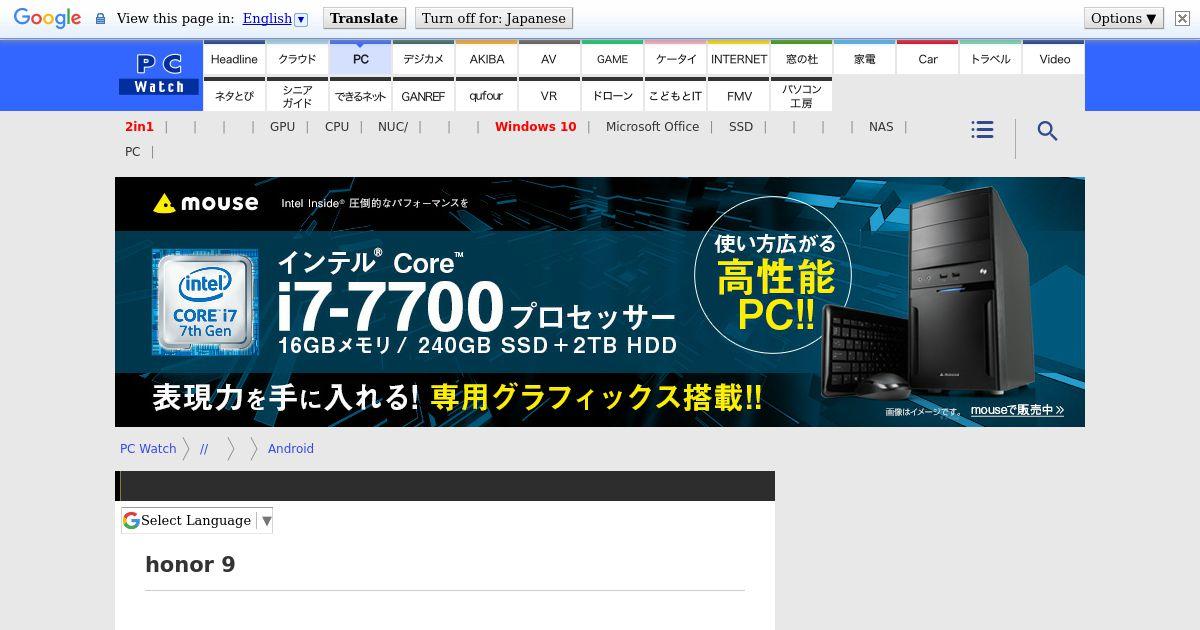Open the トラベル tab
Viewport: 1200px width, 630px height.
point(990,58)
